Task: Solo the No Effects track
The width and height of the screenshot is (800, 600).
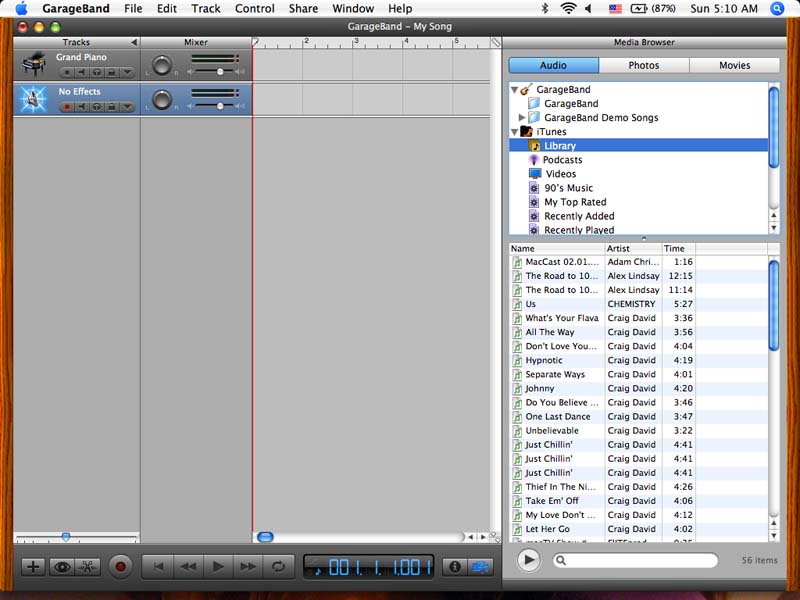Action: tap(96, 107)
